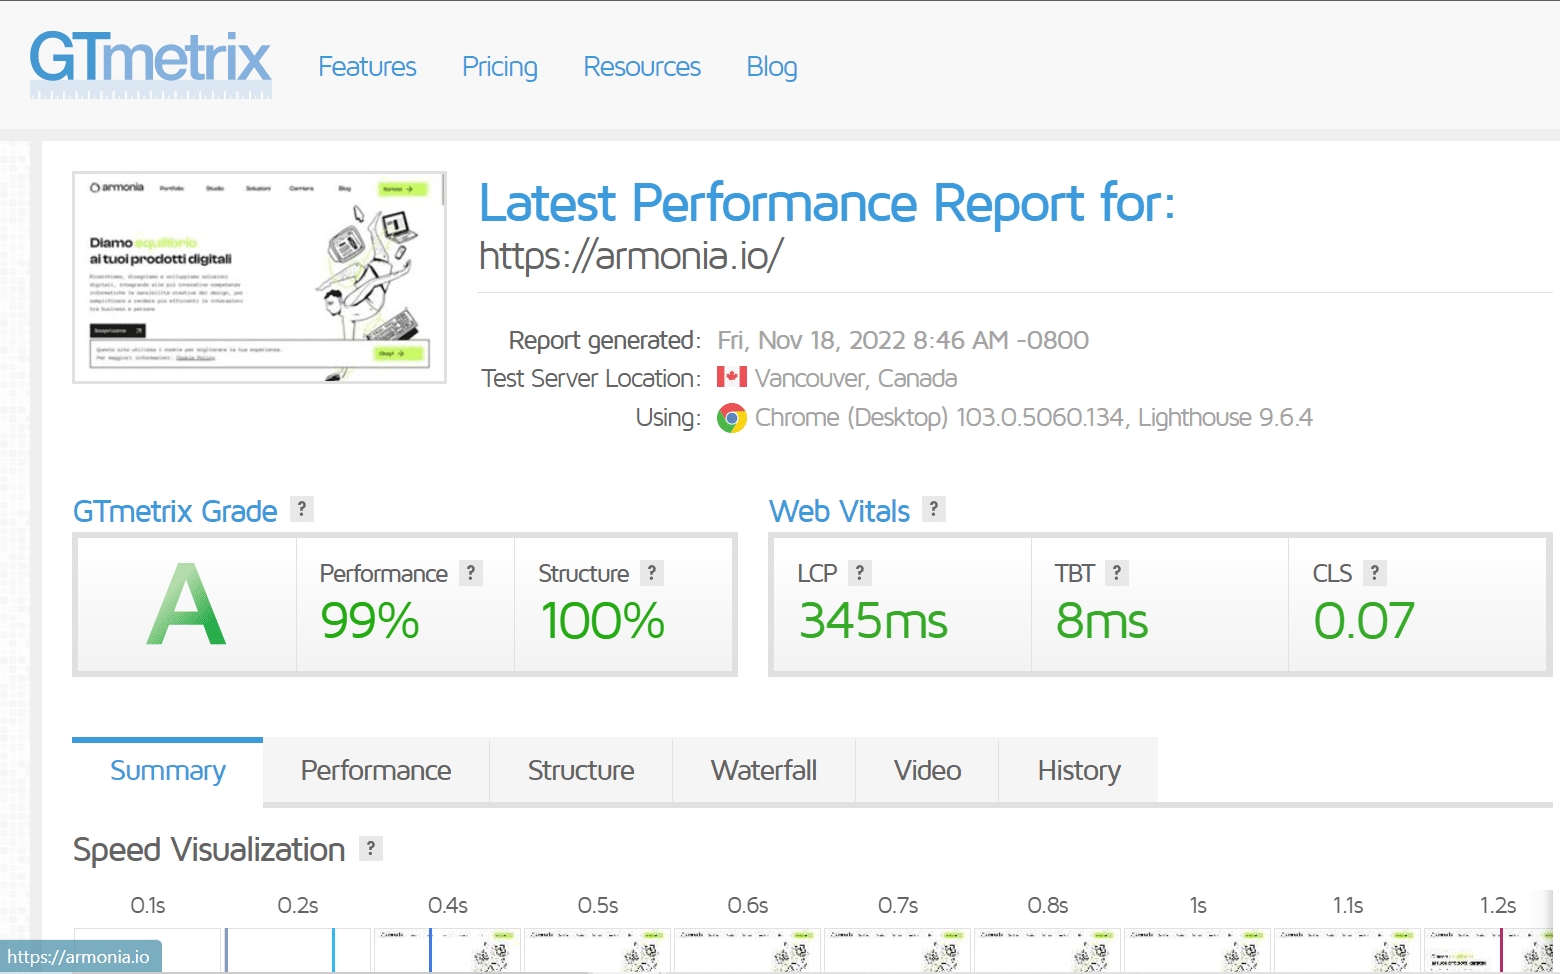
Task: Show help for CLS metric
Action: [1375, 573]
